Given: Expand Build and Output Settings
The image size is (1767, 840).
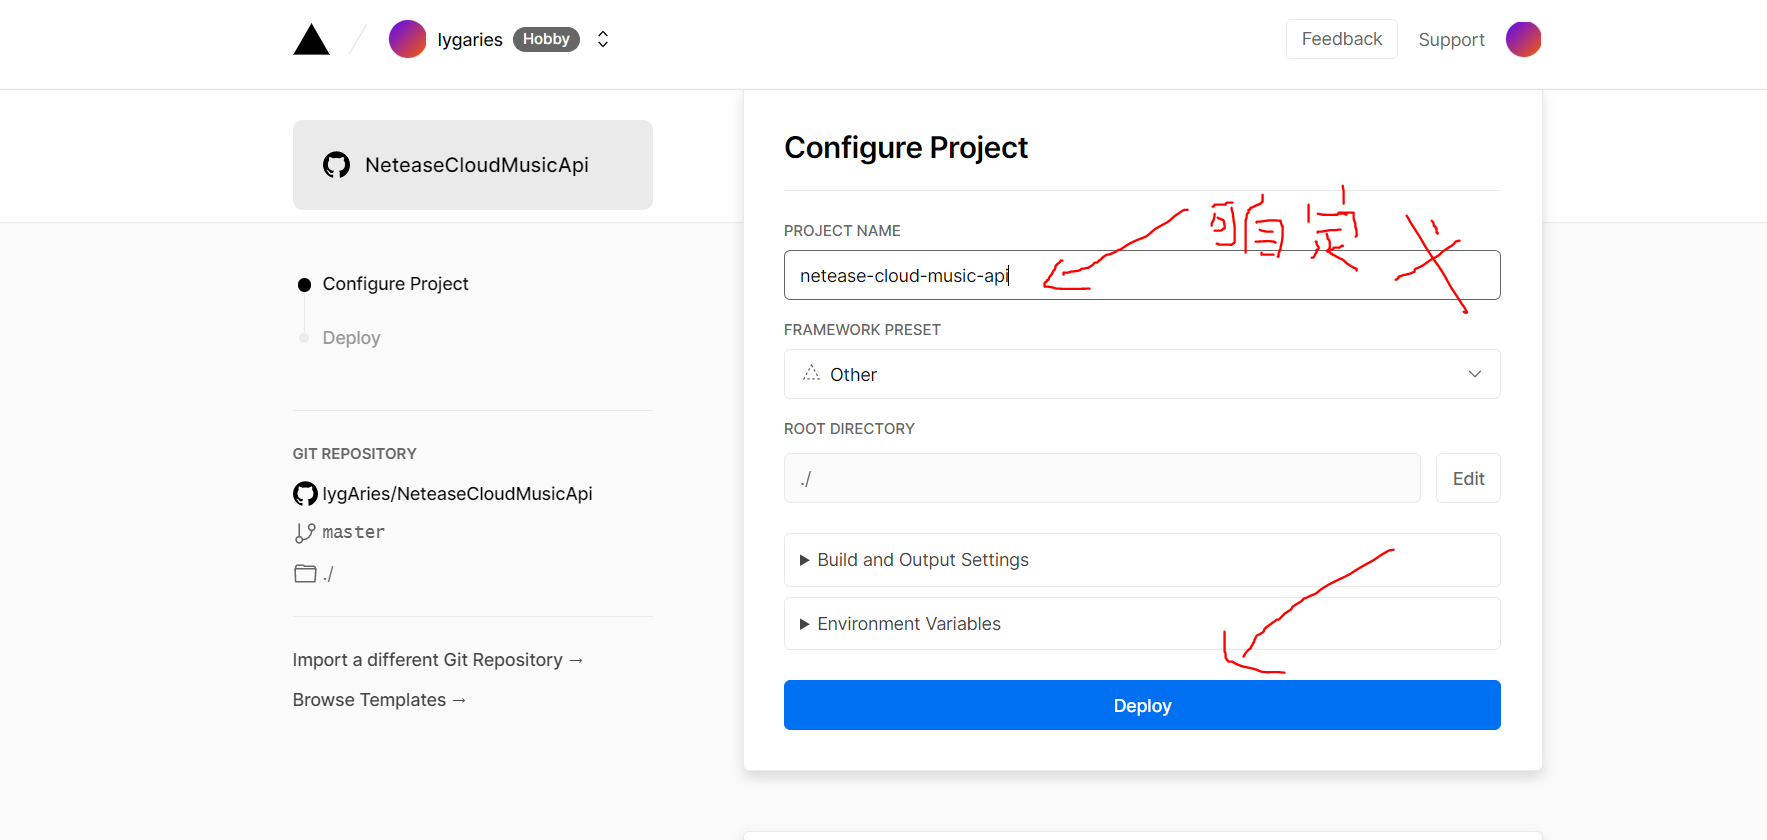Looking at the screenshot, I should (x=1142, y=560).
